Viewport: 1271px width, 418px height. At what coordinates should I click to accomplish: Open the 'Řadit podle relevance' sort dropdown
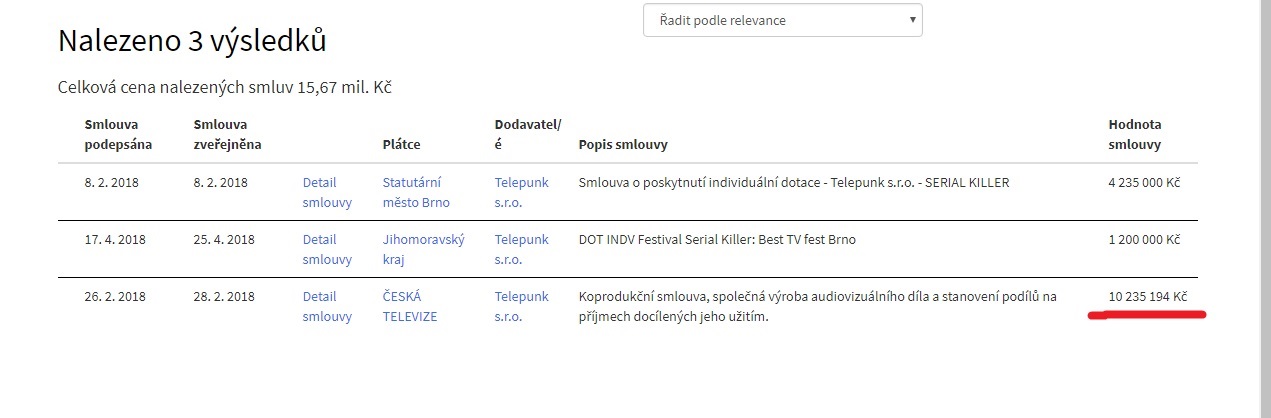pyautogui.click(x=782, y=20)
